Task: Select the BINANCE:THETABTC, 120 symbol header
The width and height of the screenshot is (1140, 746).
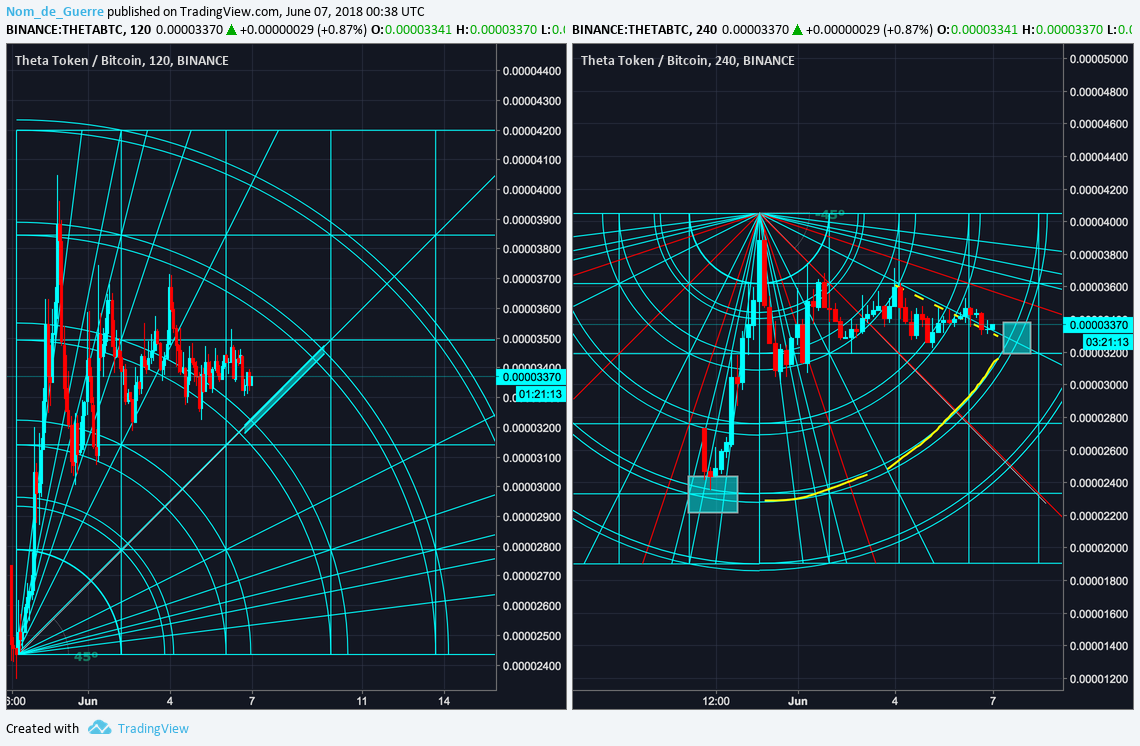Action: click(x=79, y=30)
